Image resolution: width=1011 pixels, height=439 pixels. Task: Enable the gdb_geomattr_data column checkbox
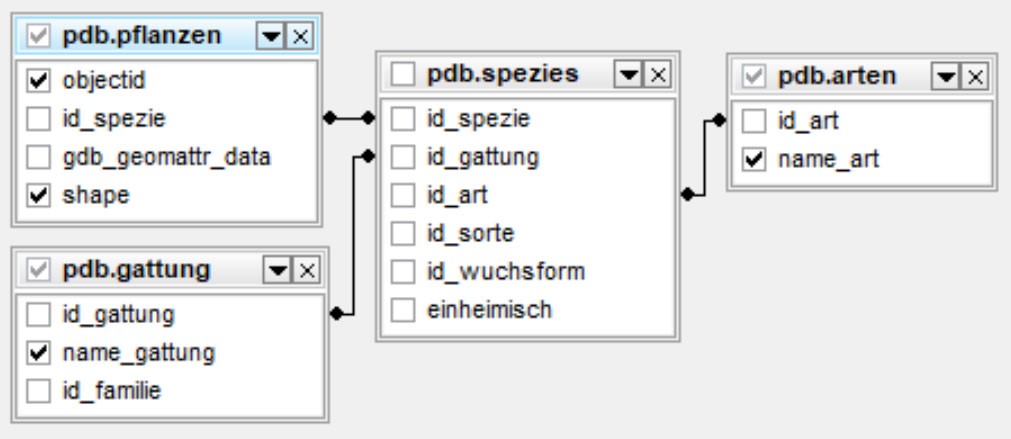[39, 157]
